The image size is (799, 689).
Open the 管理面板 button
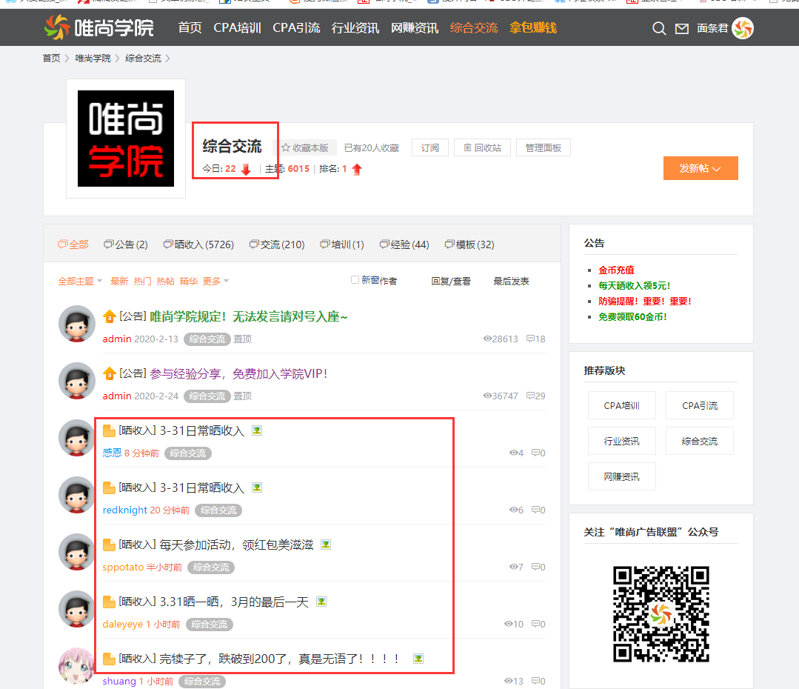[542, 148]
